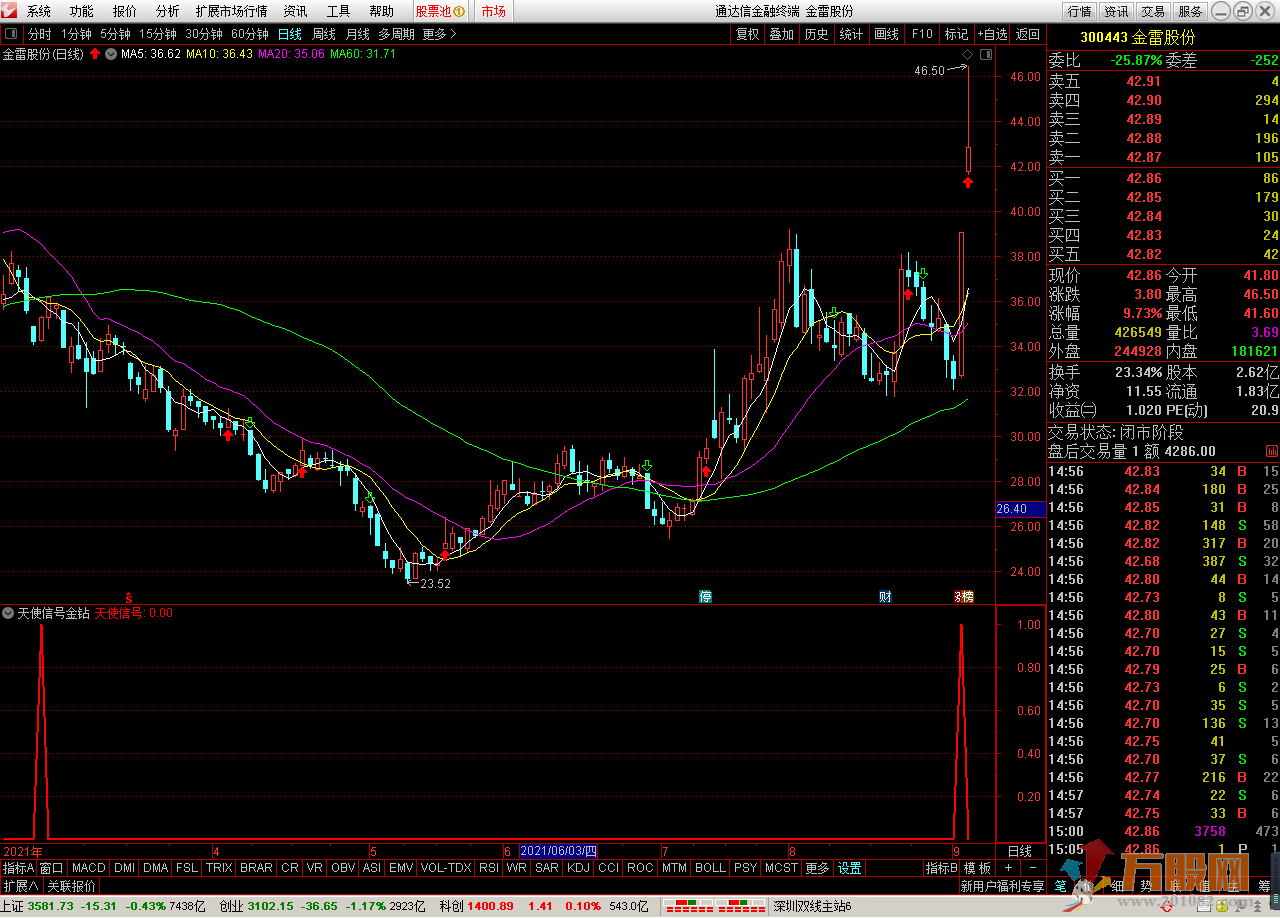Select the RSI indicator tab
This screenshot has width=1280, height=918.
(489, 868)
